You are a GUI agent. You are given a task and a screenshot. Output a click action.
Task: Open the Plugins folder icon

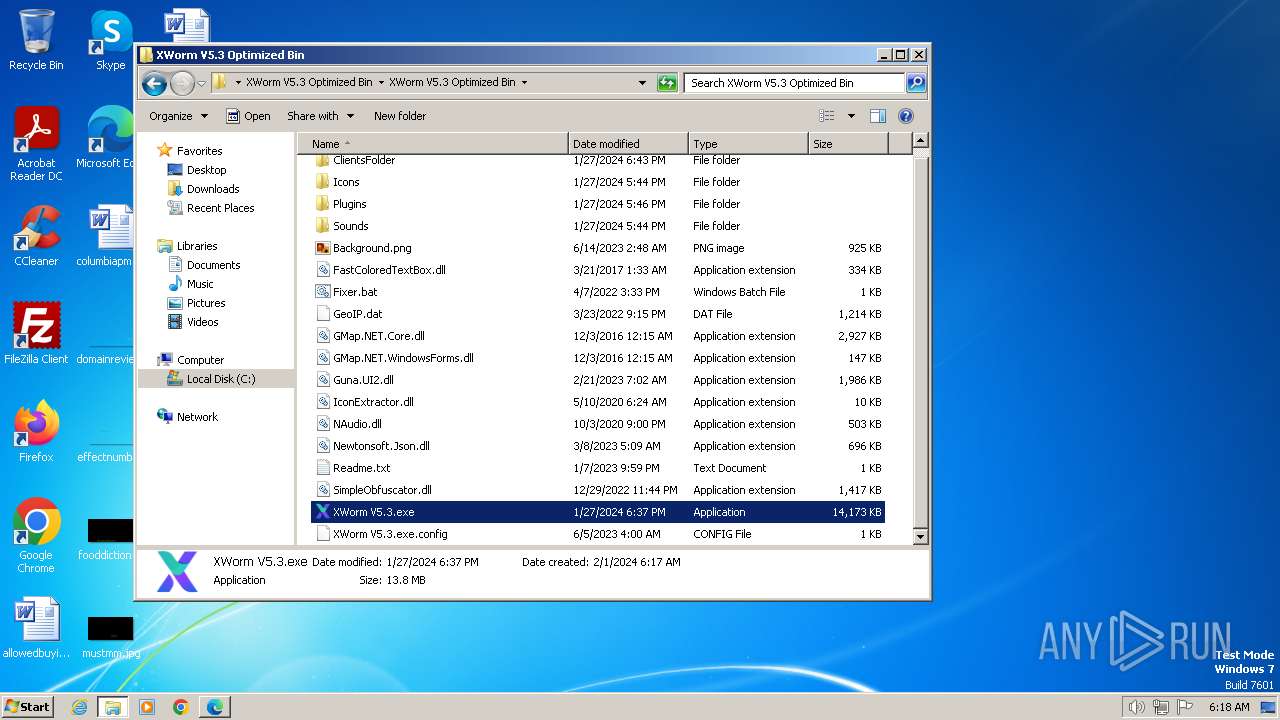click(322, 204)
